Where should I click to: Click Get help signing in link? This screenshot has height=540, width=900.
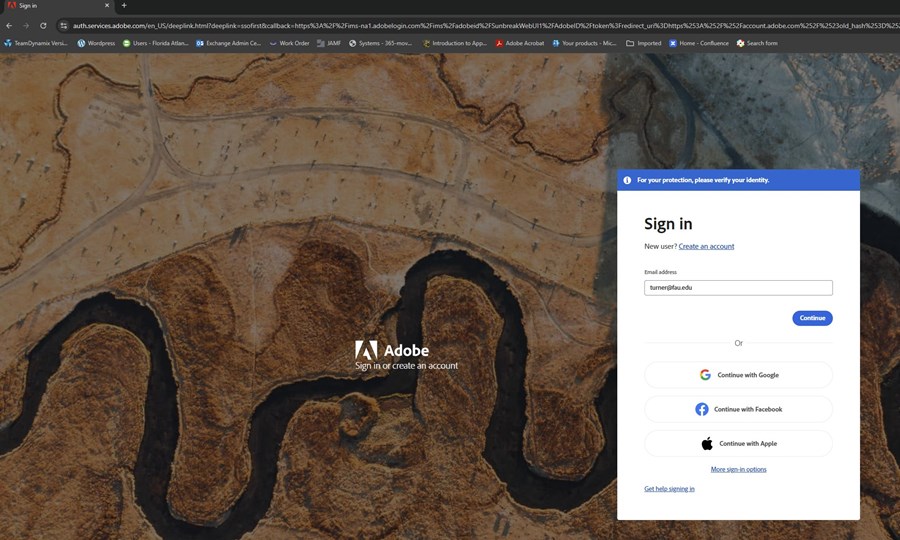pos(669,489)
